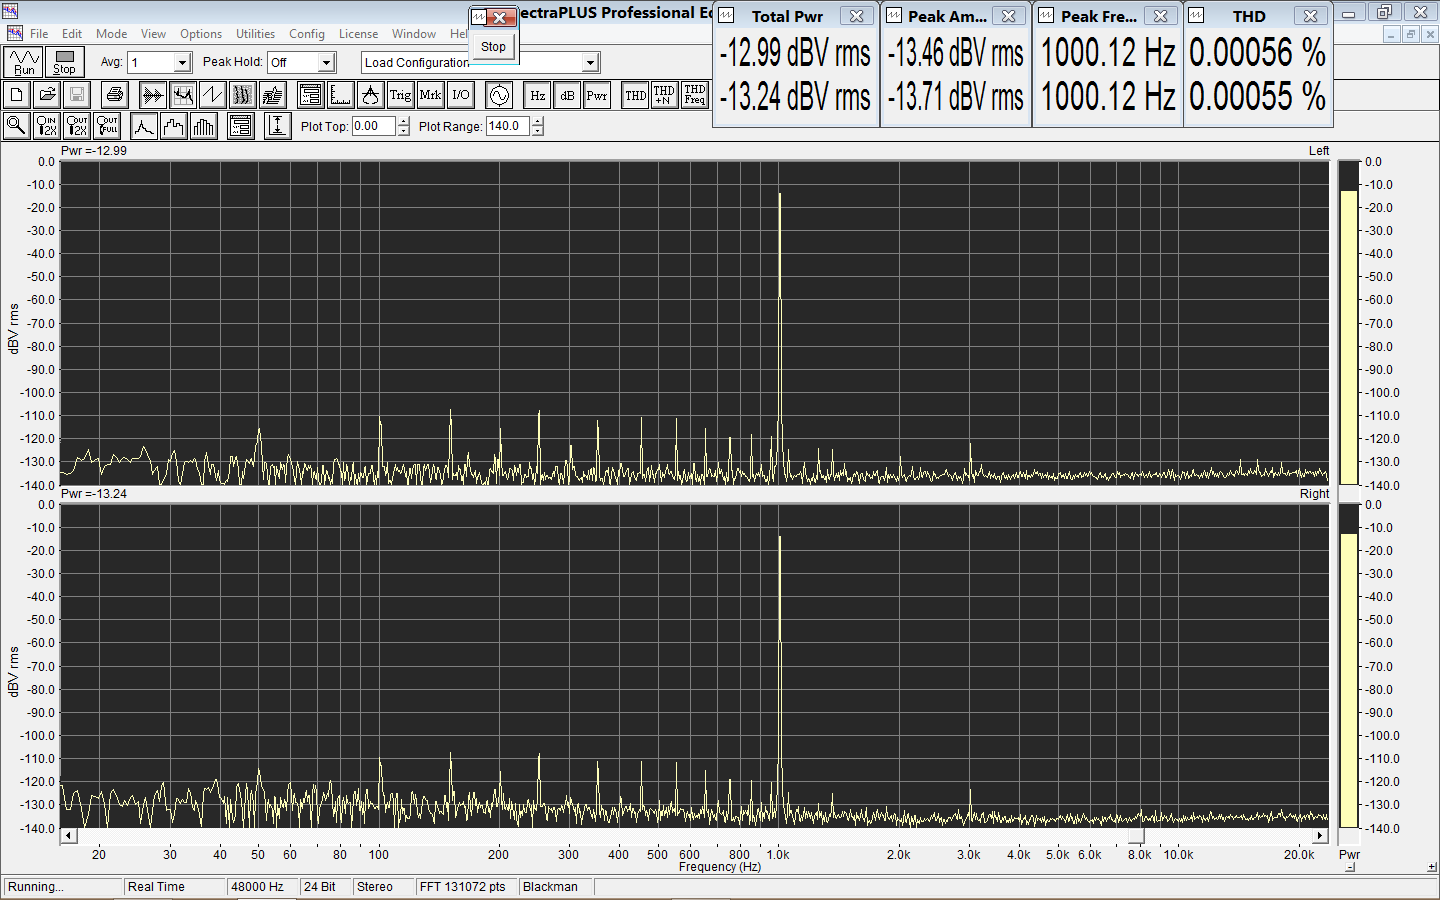Toggle the THD+N display button

pos(664,96)
